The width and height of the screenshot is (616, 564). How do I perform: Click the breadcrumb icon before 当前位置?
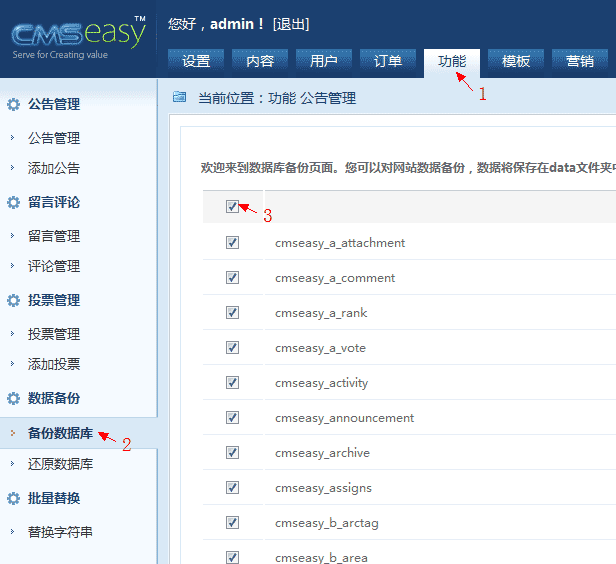pos(180,98)
